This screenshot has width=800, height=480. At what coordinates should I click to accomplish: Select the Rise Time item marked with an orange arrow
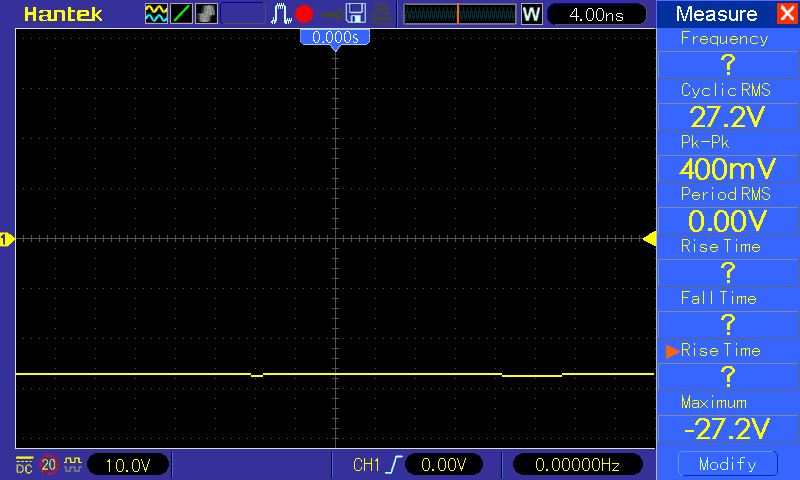coord(720,350)
